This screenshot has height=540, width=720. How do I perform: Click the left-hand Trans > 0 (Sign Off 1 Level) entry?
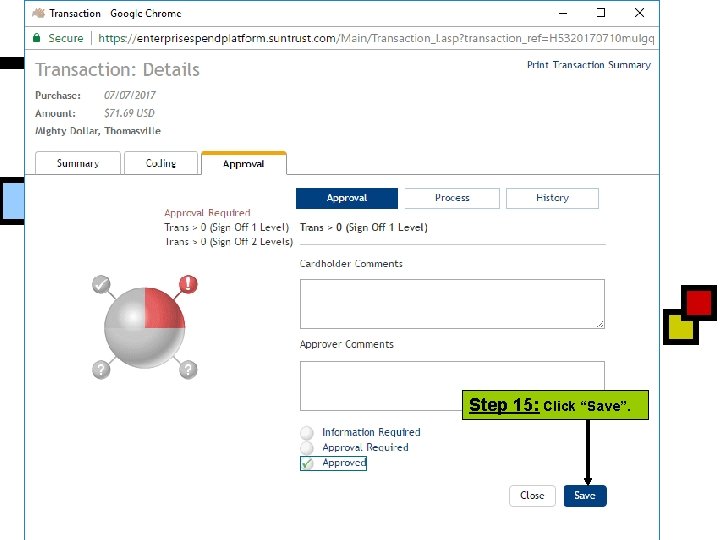click(x=226, y=227)
